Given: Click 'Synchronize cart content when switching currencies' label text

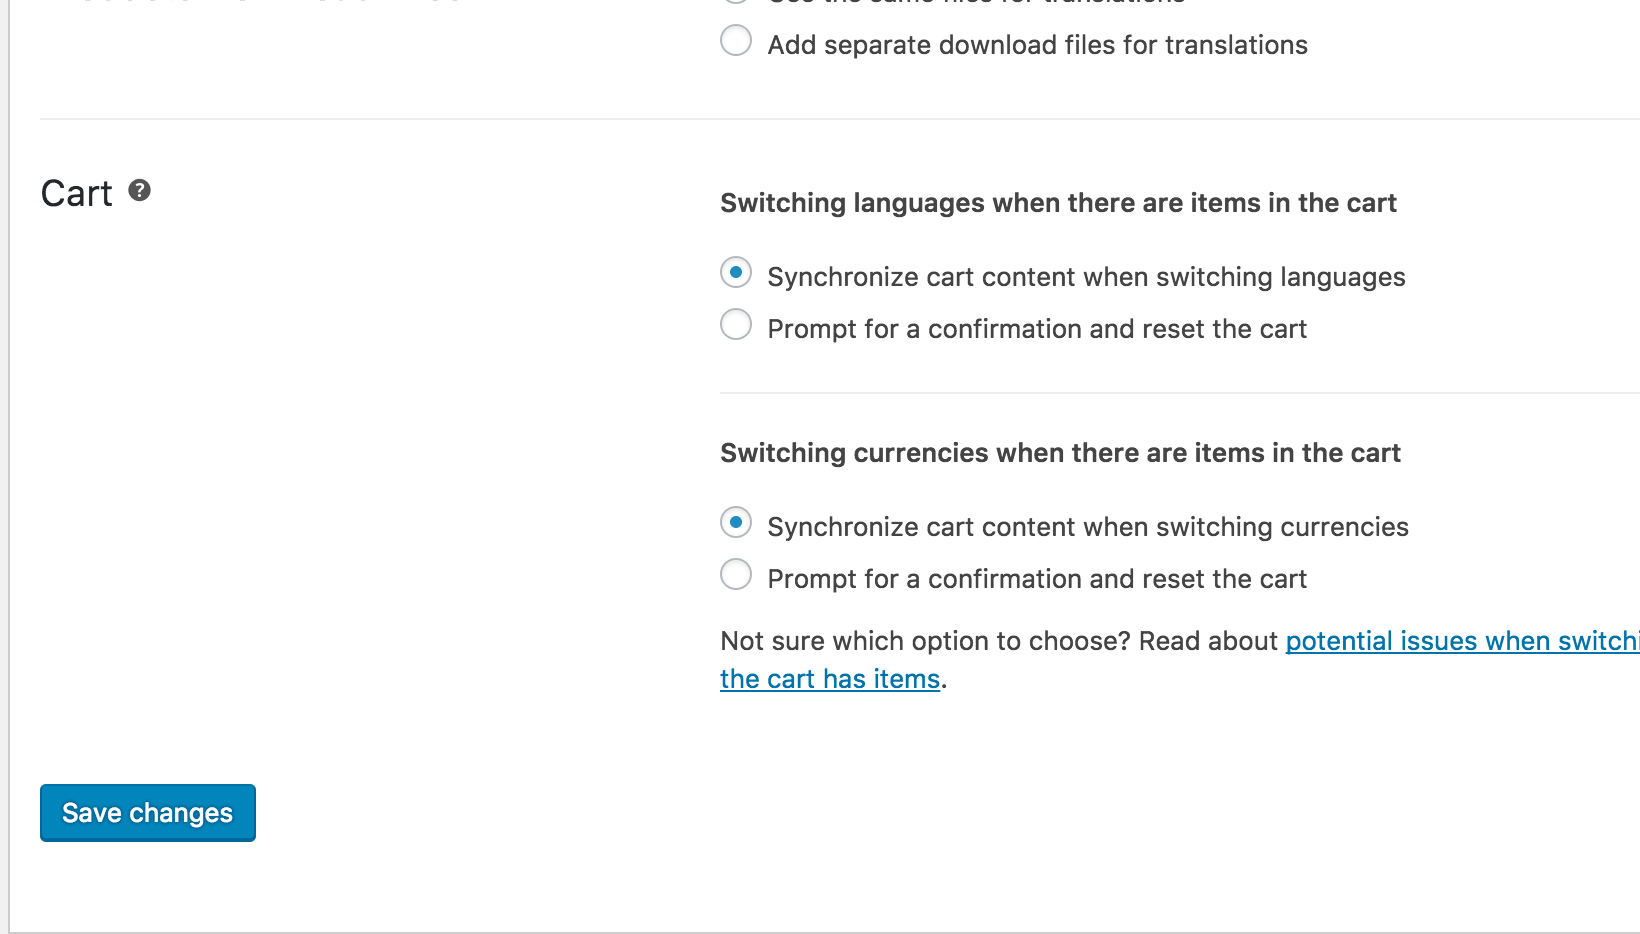Looking at the screenshot, I should click(1087, 527).
